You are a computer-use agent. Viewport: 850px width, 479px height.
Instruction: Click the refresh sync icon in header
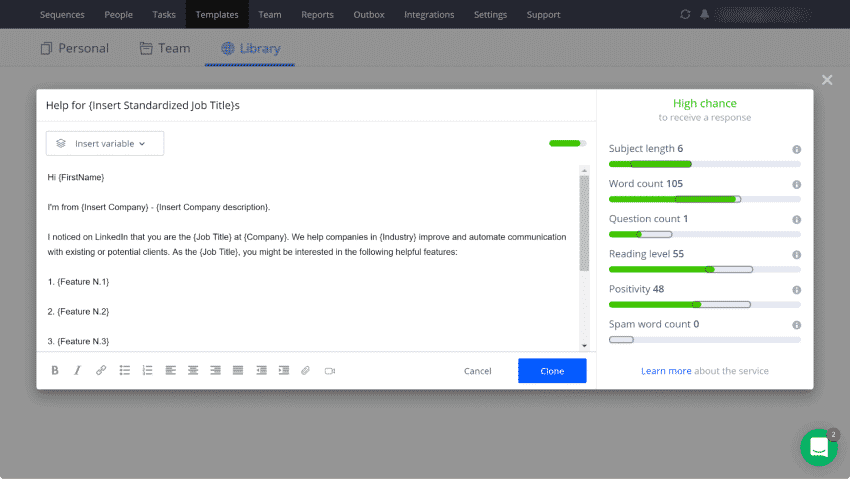coord(685,15)
